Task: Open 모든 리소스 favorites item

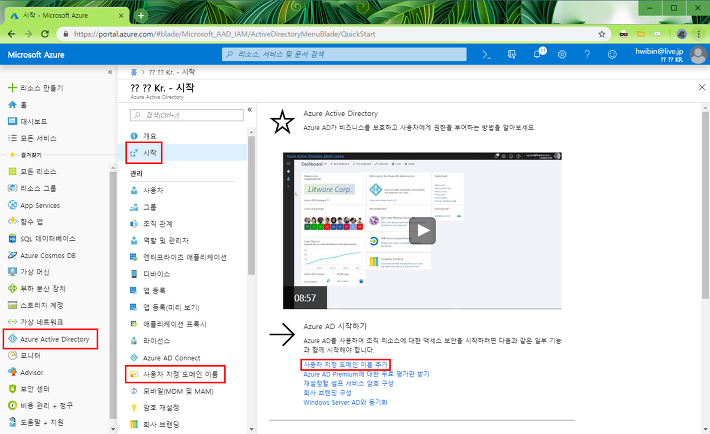Action: 33,172
